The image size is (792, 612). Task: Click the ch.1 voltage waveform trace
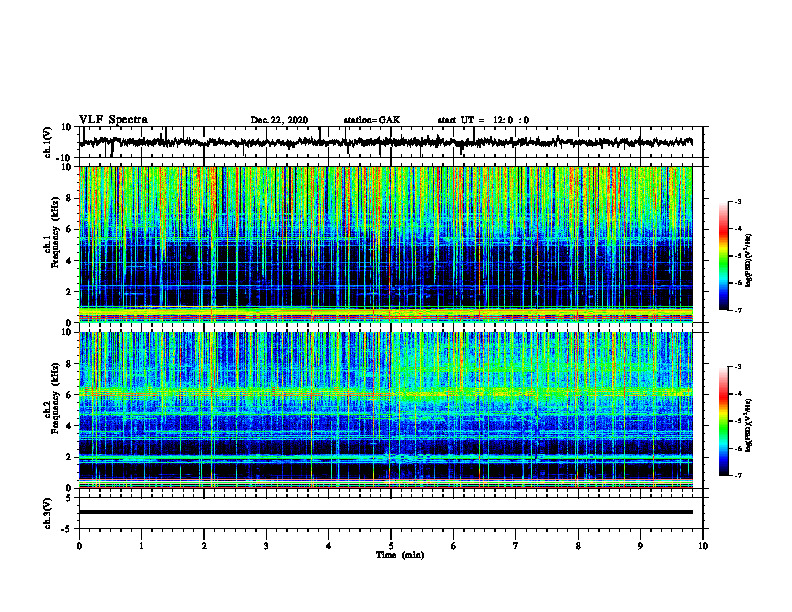point(386,142)
